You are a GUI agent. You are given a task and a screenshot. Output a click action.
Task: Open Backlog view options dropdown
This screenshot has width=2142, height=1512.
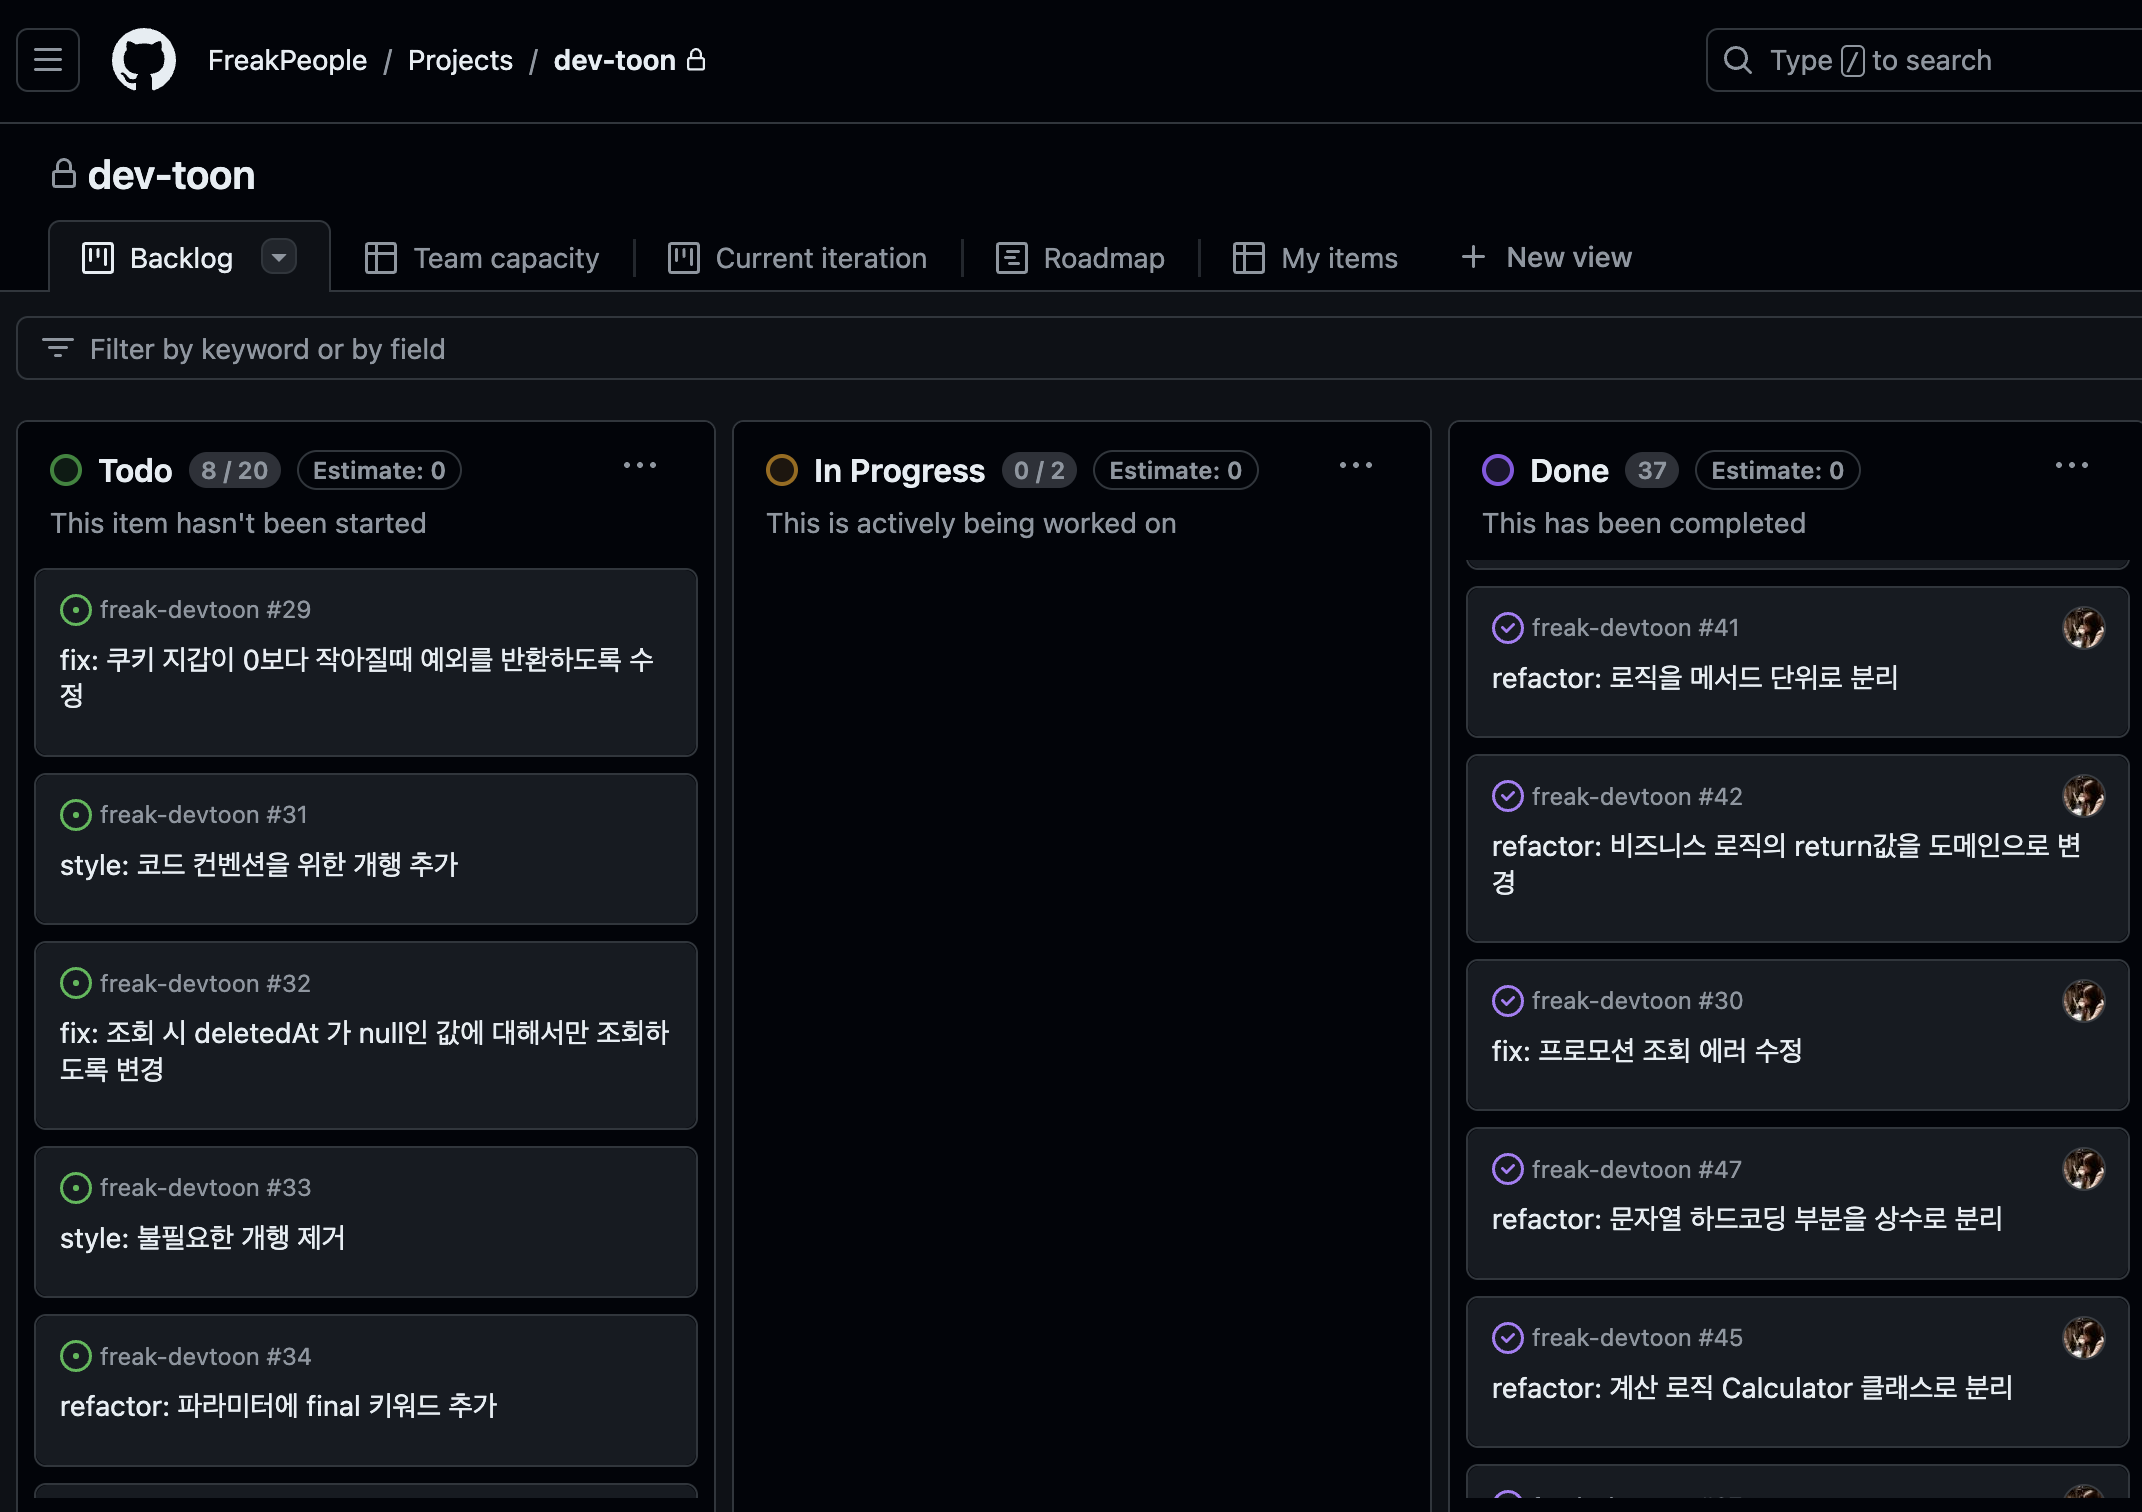(279, 257)
